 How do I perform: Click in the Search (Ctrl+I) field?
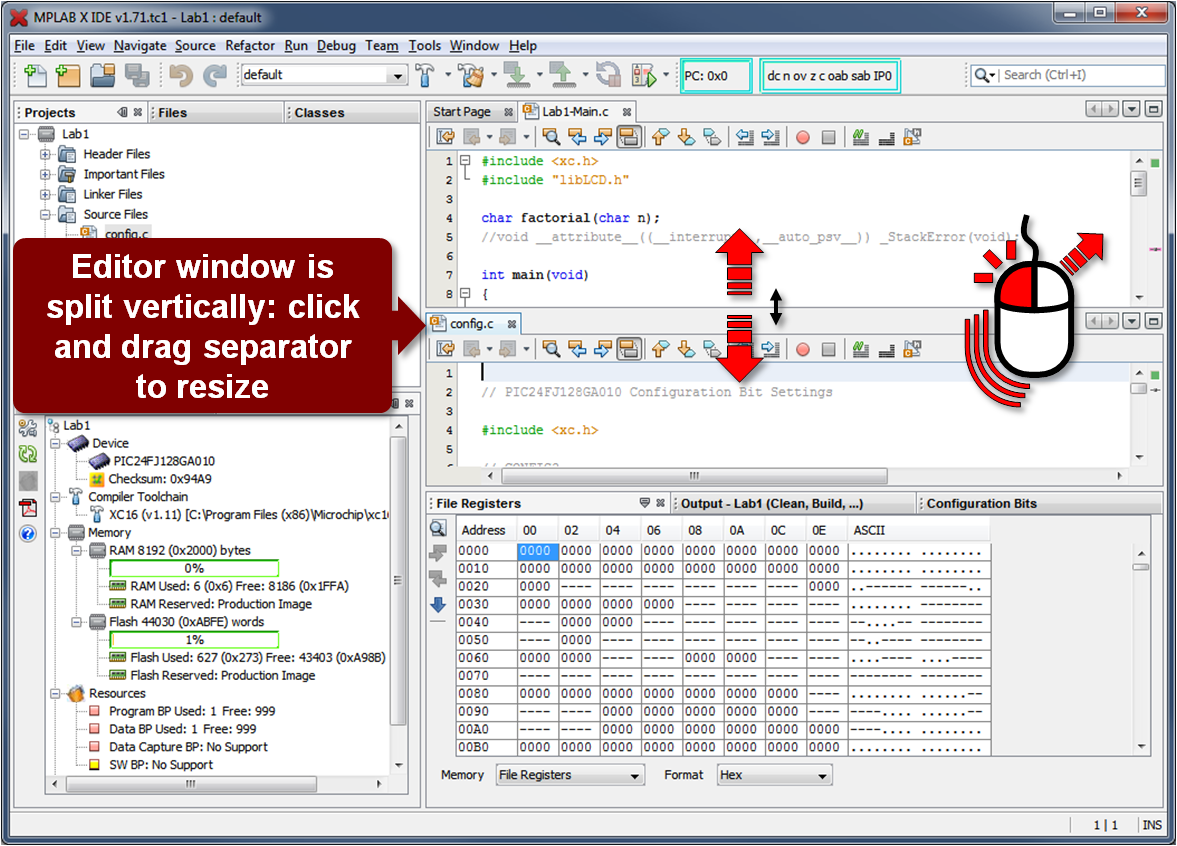[x=1082, y=75]
